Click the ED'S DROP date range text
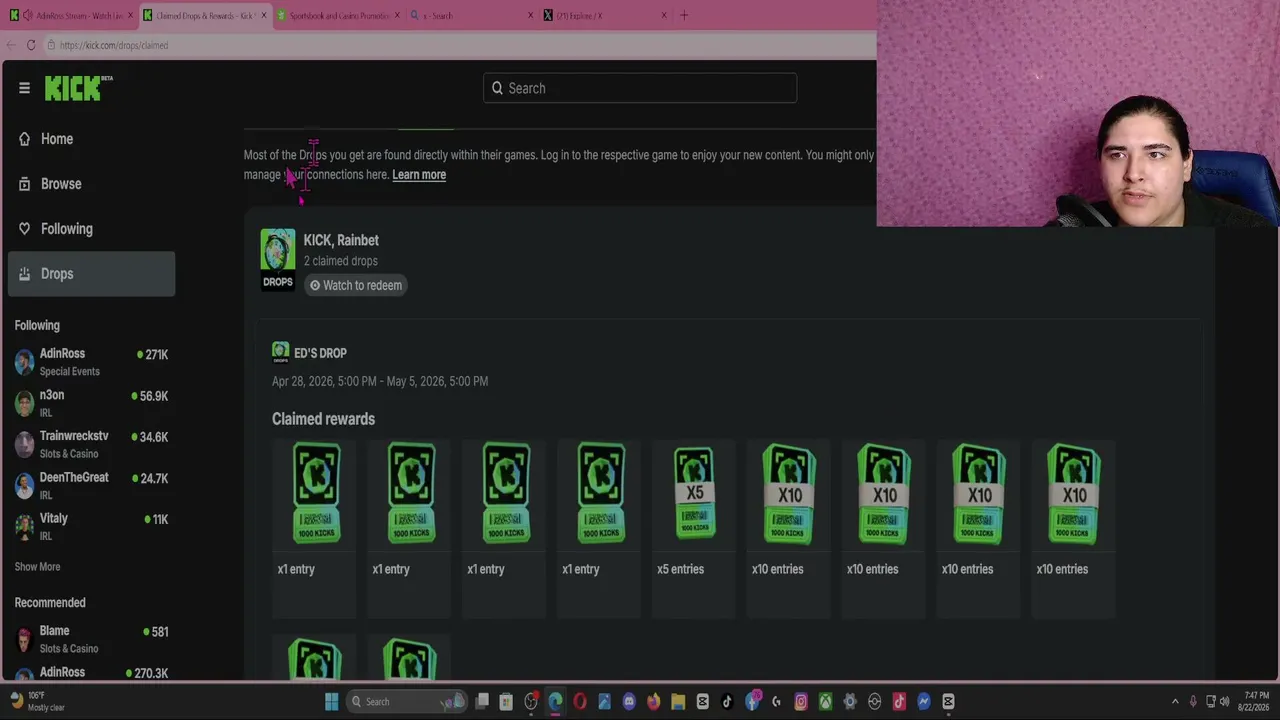Screen dimensions: 1280x720 point(380,381)
